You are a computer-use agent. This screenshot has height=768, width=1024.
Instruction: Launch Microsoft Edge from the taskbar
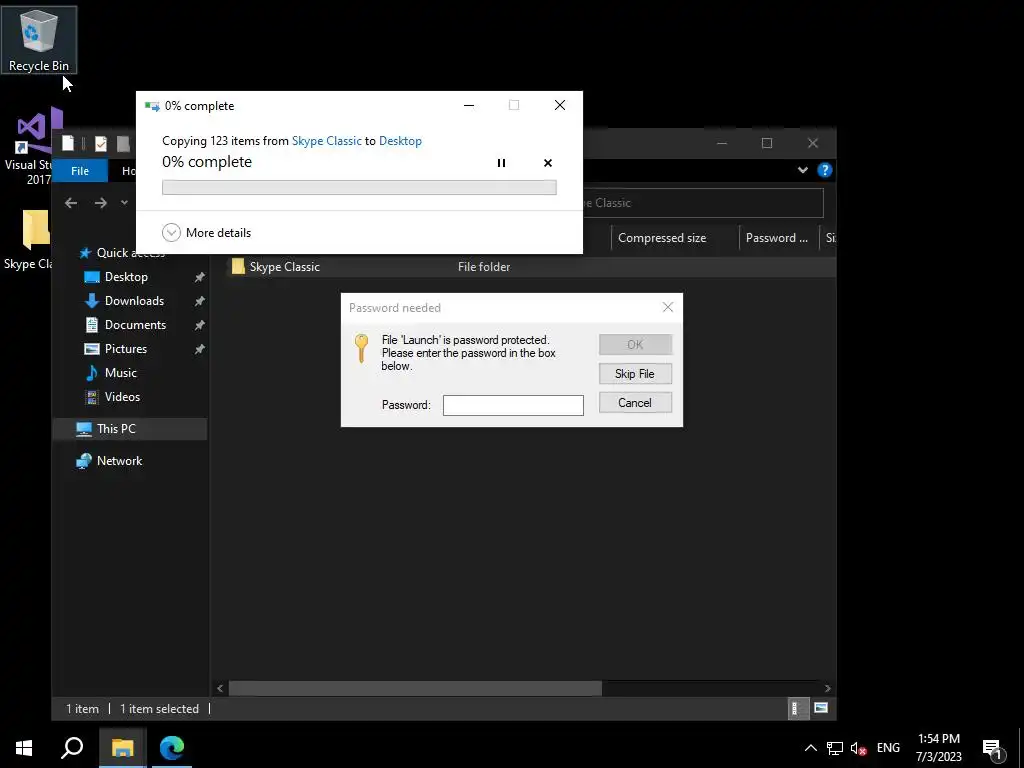click(x=172, y=748)
